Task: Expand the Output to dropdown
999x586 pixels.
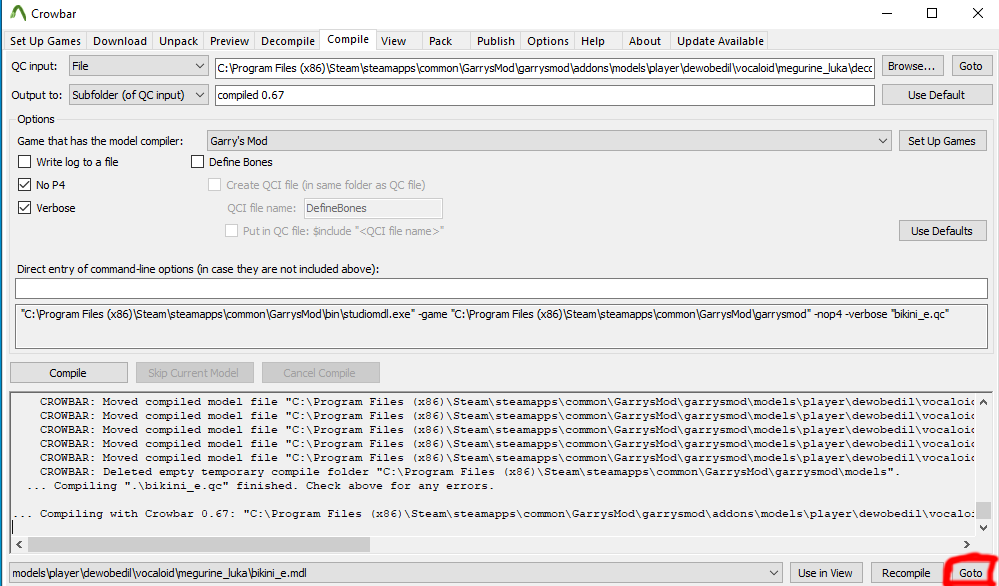Action: [138, 95]
